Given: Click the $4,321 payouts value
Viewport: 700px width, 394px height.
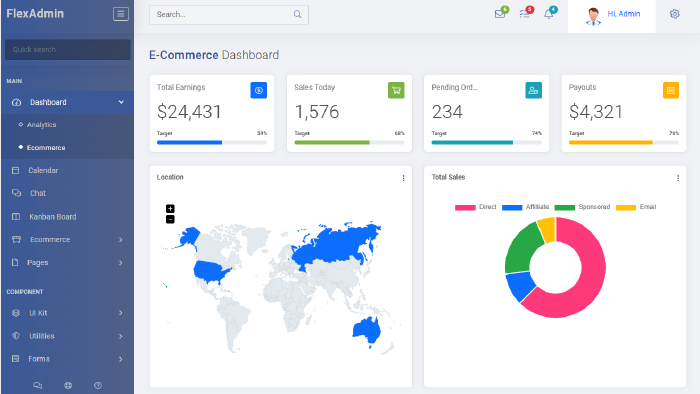Looking at the screenshot, I should [x=596, y=112].
